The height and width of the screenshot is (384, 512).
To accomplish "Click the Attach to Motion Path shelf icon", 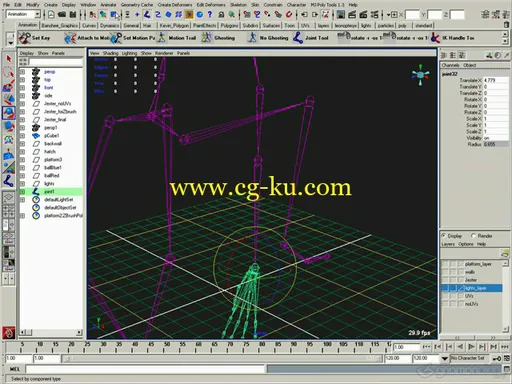I will [x=70, y=38].
